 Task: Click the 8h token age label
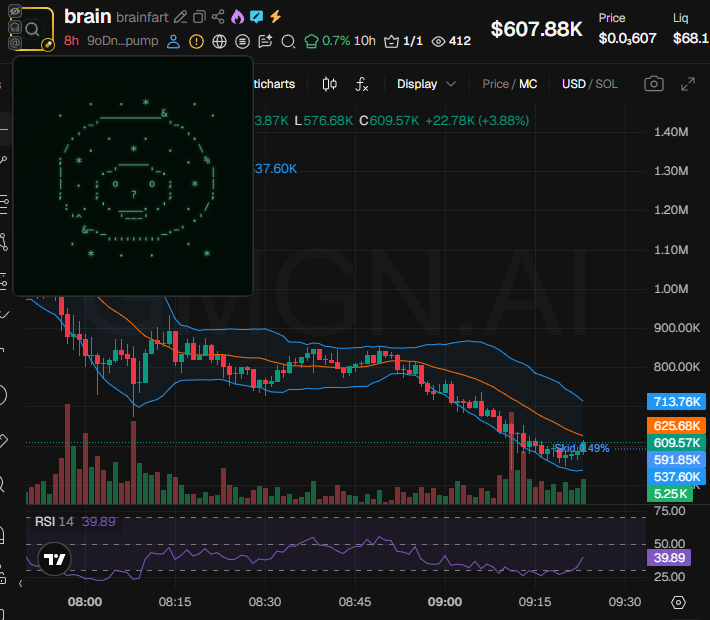71,41
